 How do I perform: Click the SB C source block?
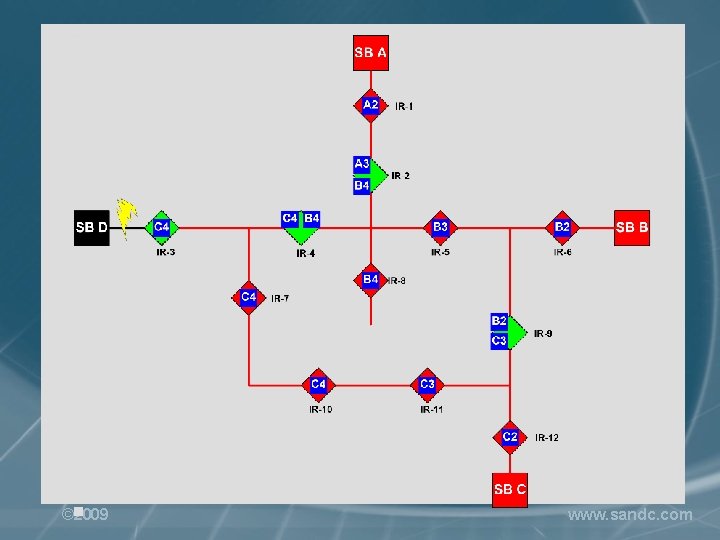click(x=510, y=490)
